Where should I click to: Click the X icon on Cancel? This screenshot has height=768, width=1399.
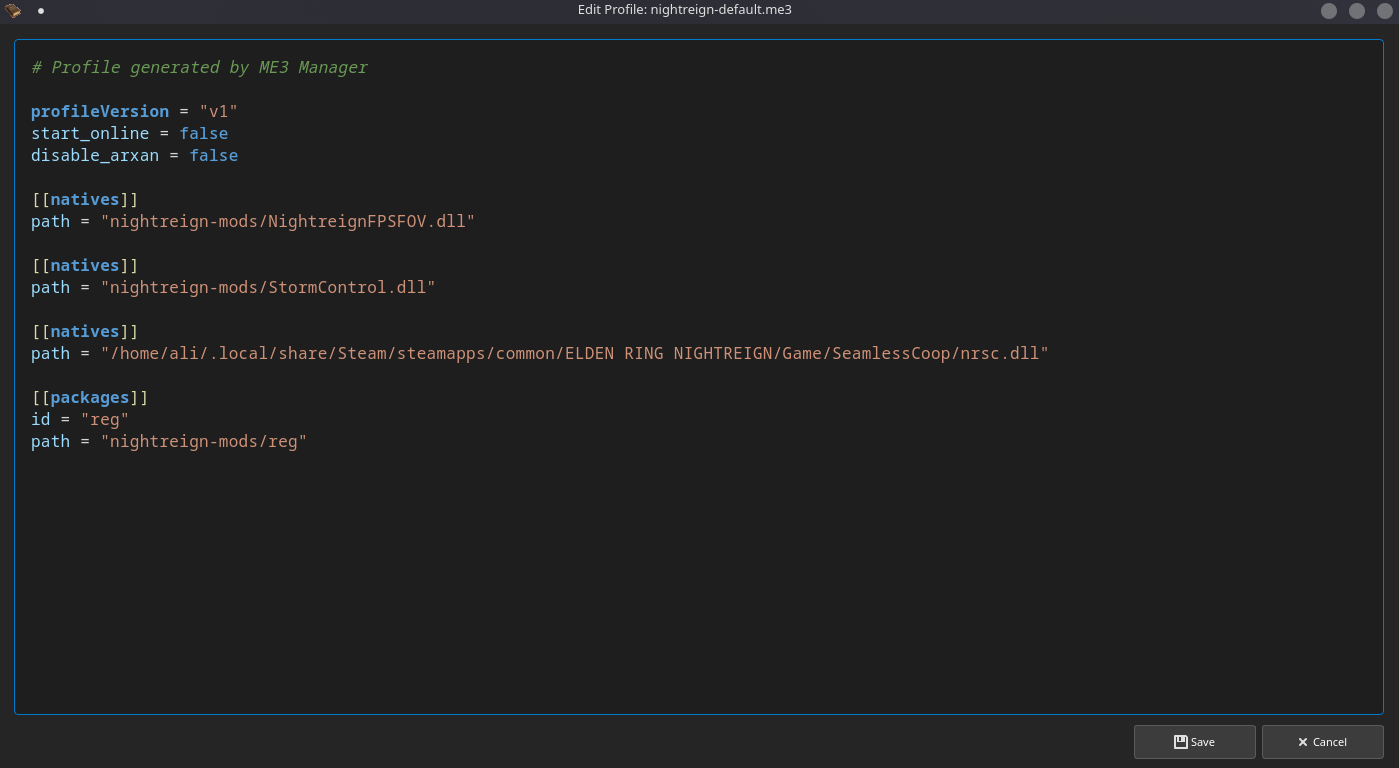1302,742
